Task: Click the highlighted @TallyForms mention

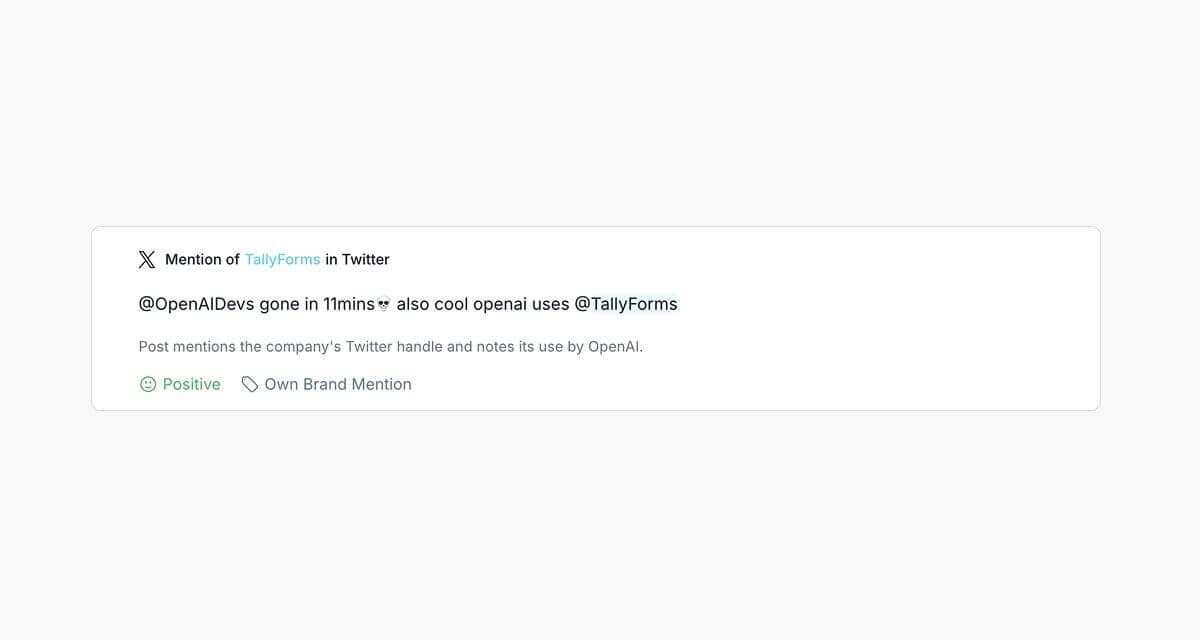Action: (x=626, y=304)
